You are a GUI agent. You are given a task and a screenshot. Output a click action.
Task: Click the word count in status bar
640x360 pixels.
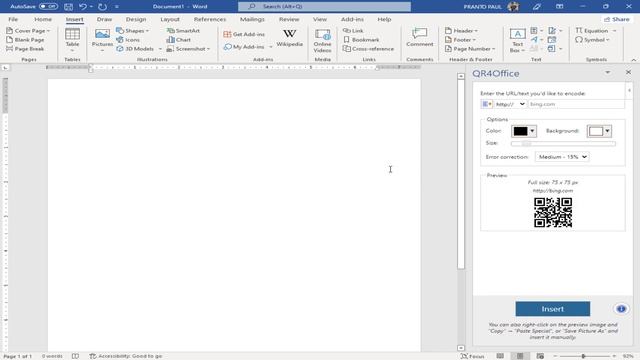coord(52,356)
